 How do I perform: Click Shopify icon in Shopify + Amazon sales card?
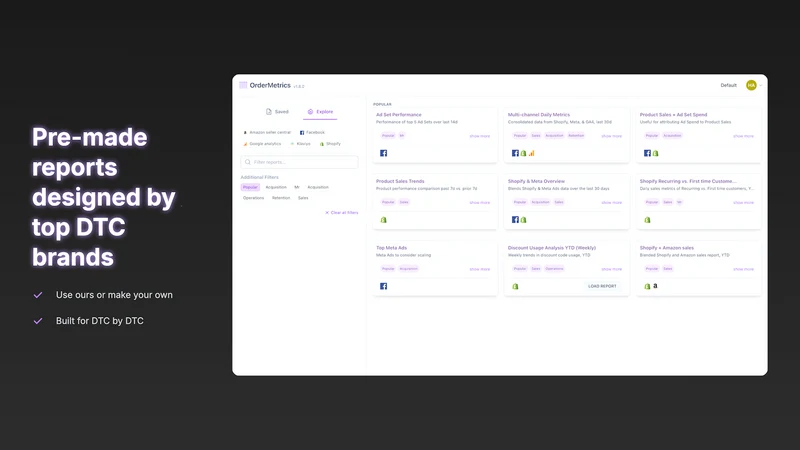point(647,286)
